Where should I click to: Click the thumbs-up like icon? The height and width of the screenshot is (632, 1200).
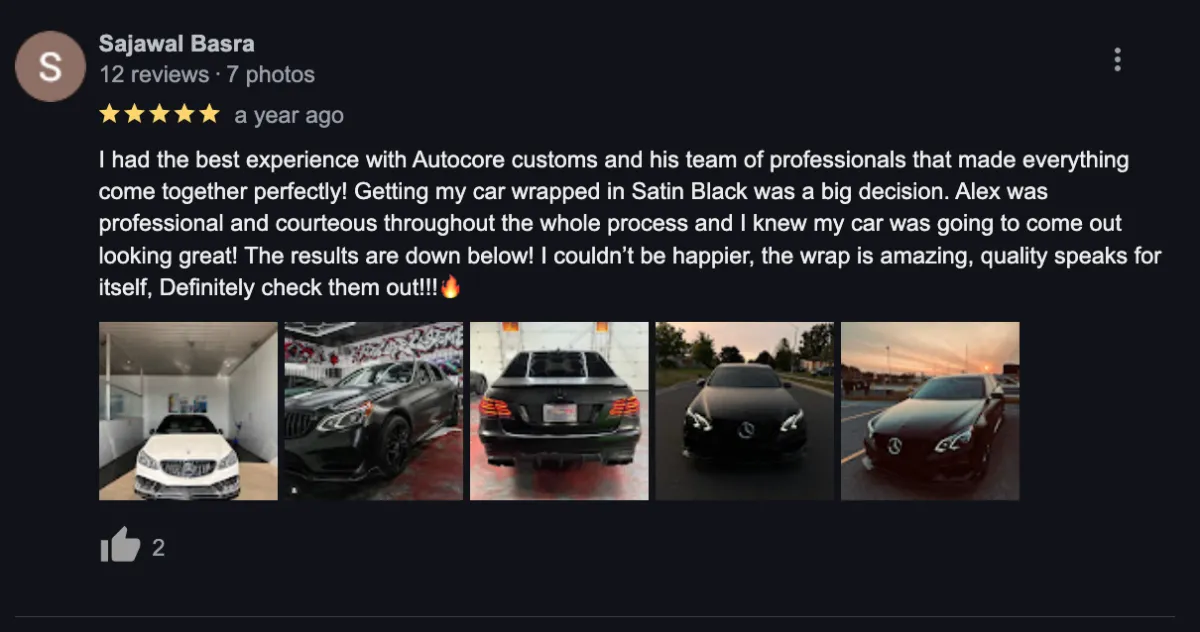(119, 547)
